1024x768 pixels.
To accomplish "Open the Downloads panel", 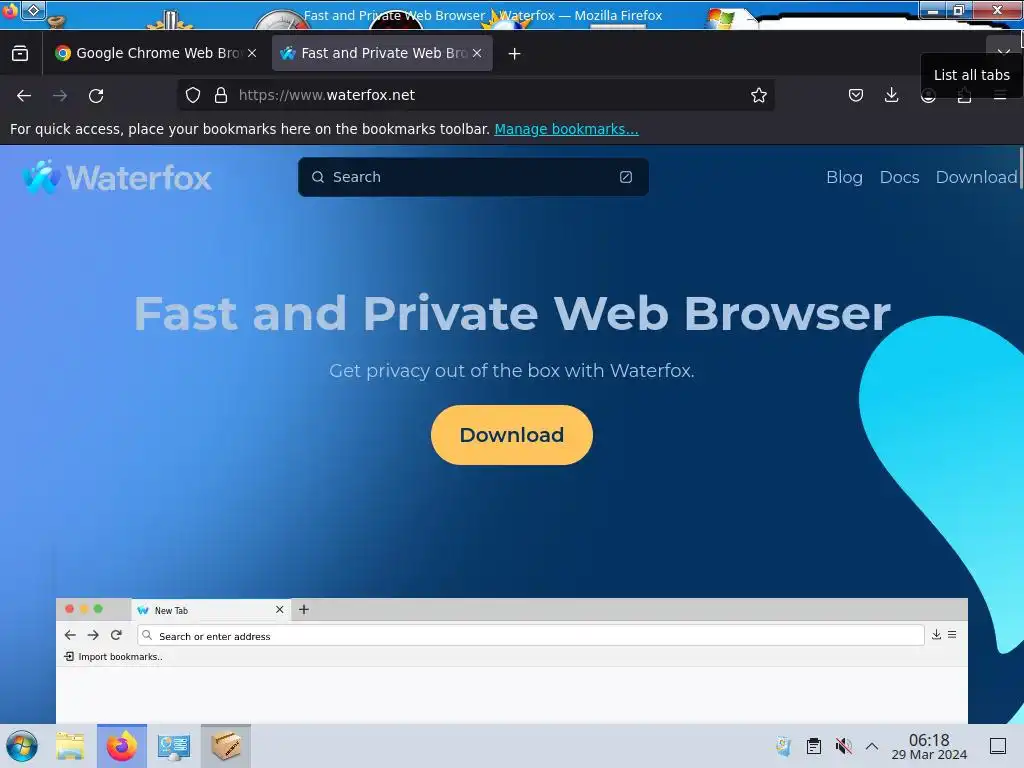I will tap(891, 95).
